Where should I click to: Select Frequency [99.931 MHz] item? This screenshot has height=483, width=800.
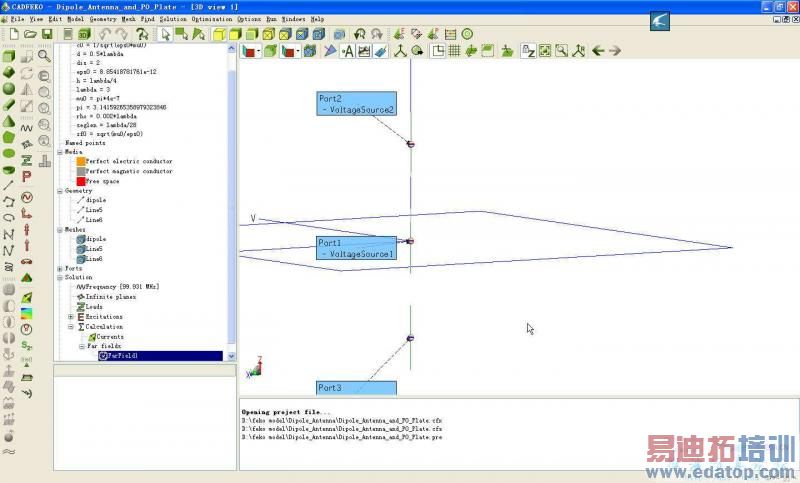pyautogui.click(x=122, y=287)
